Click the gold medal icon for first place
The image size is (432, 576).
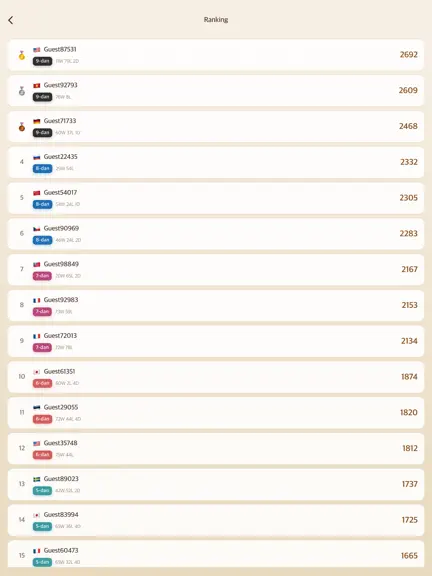22,55
